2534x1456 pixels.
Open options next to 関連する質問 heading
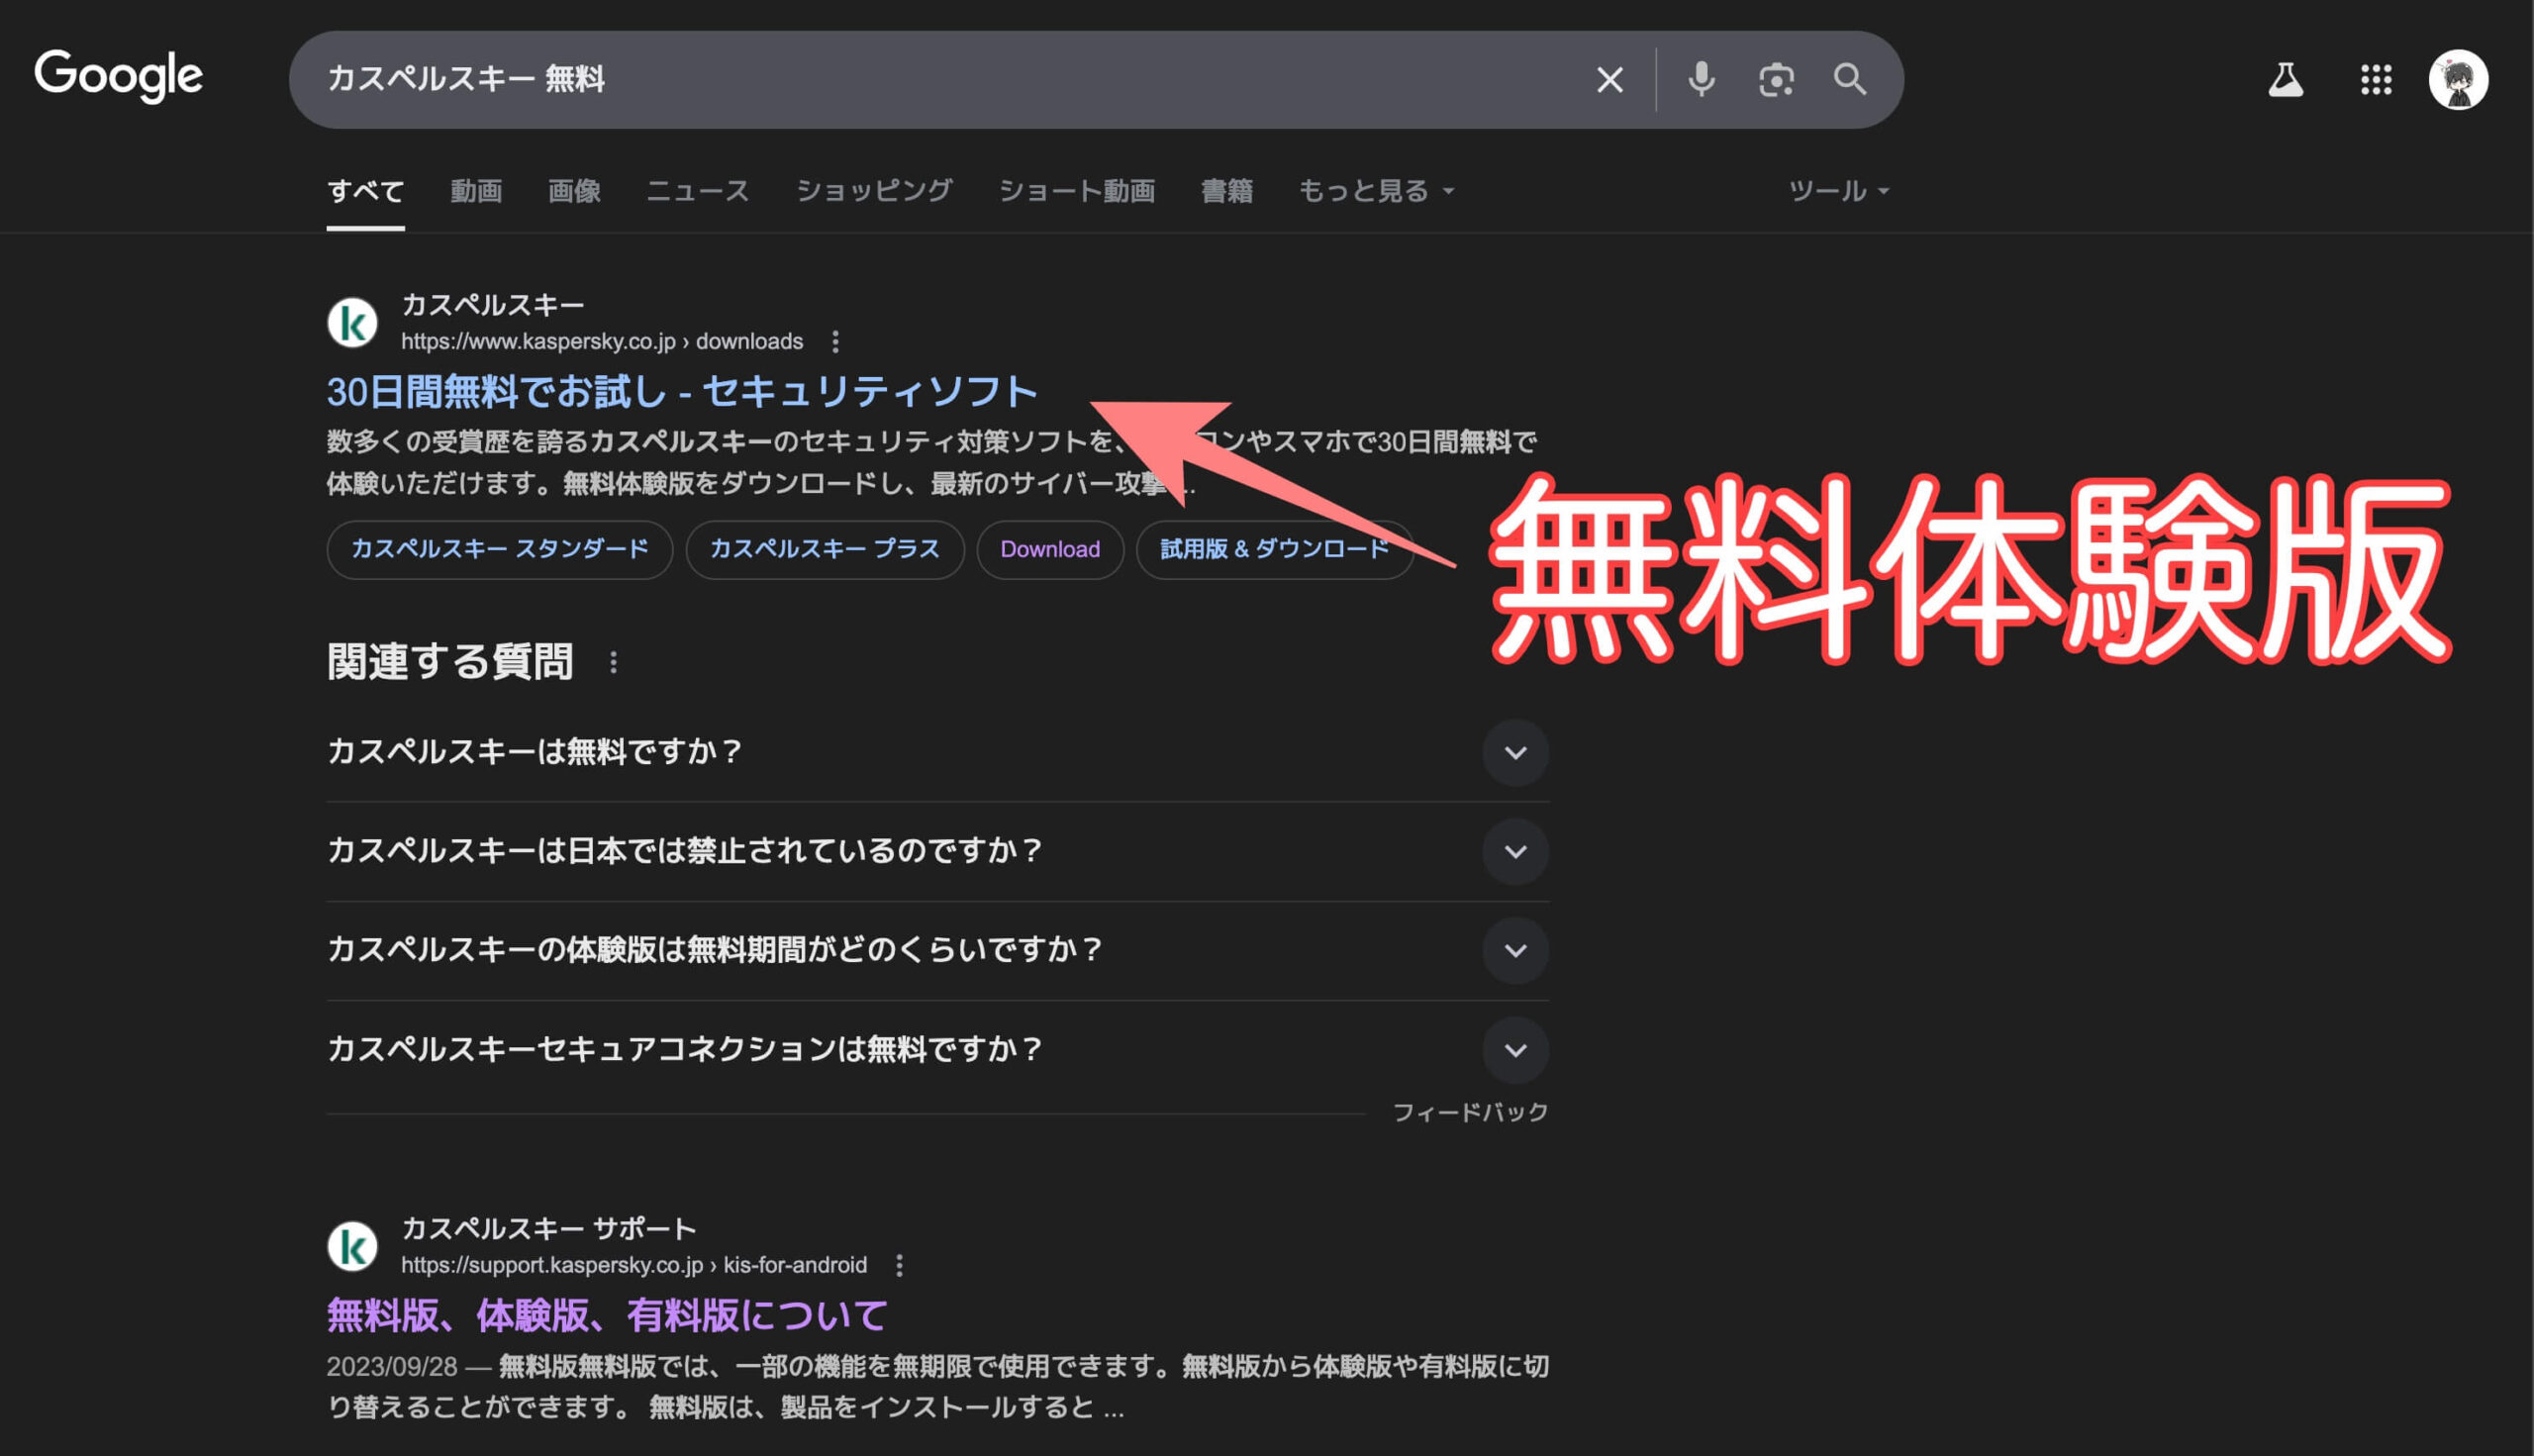[613, 662]
